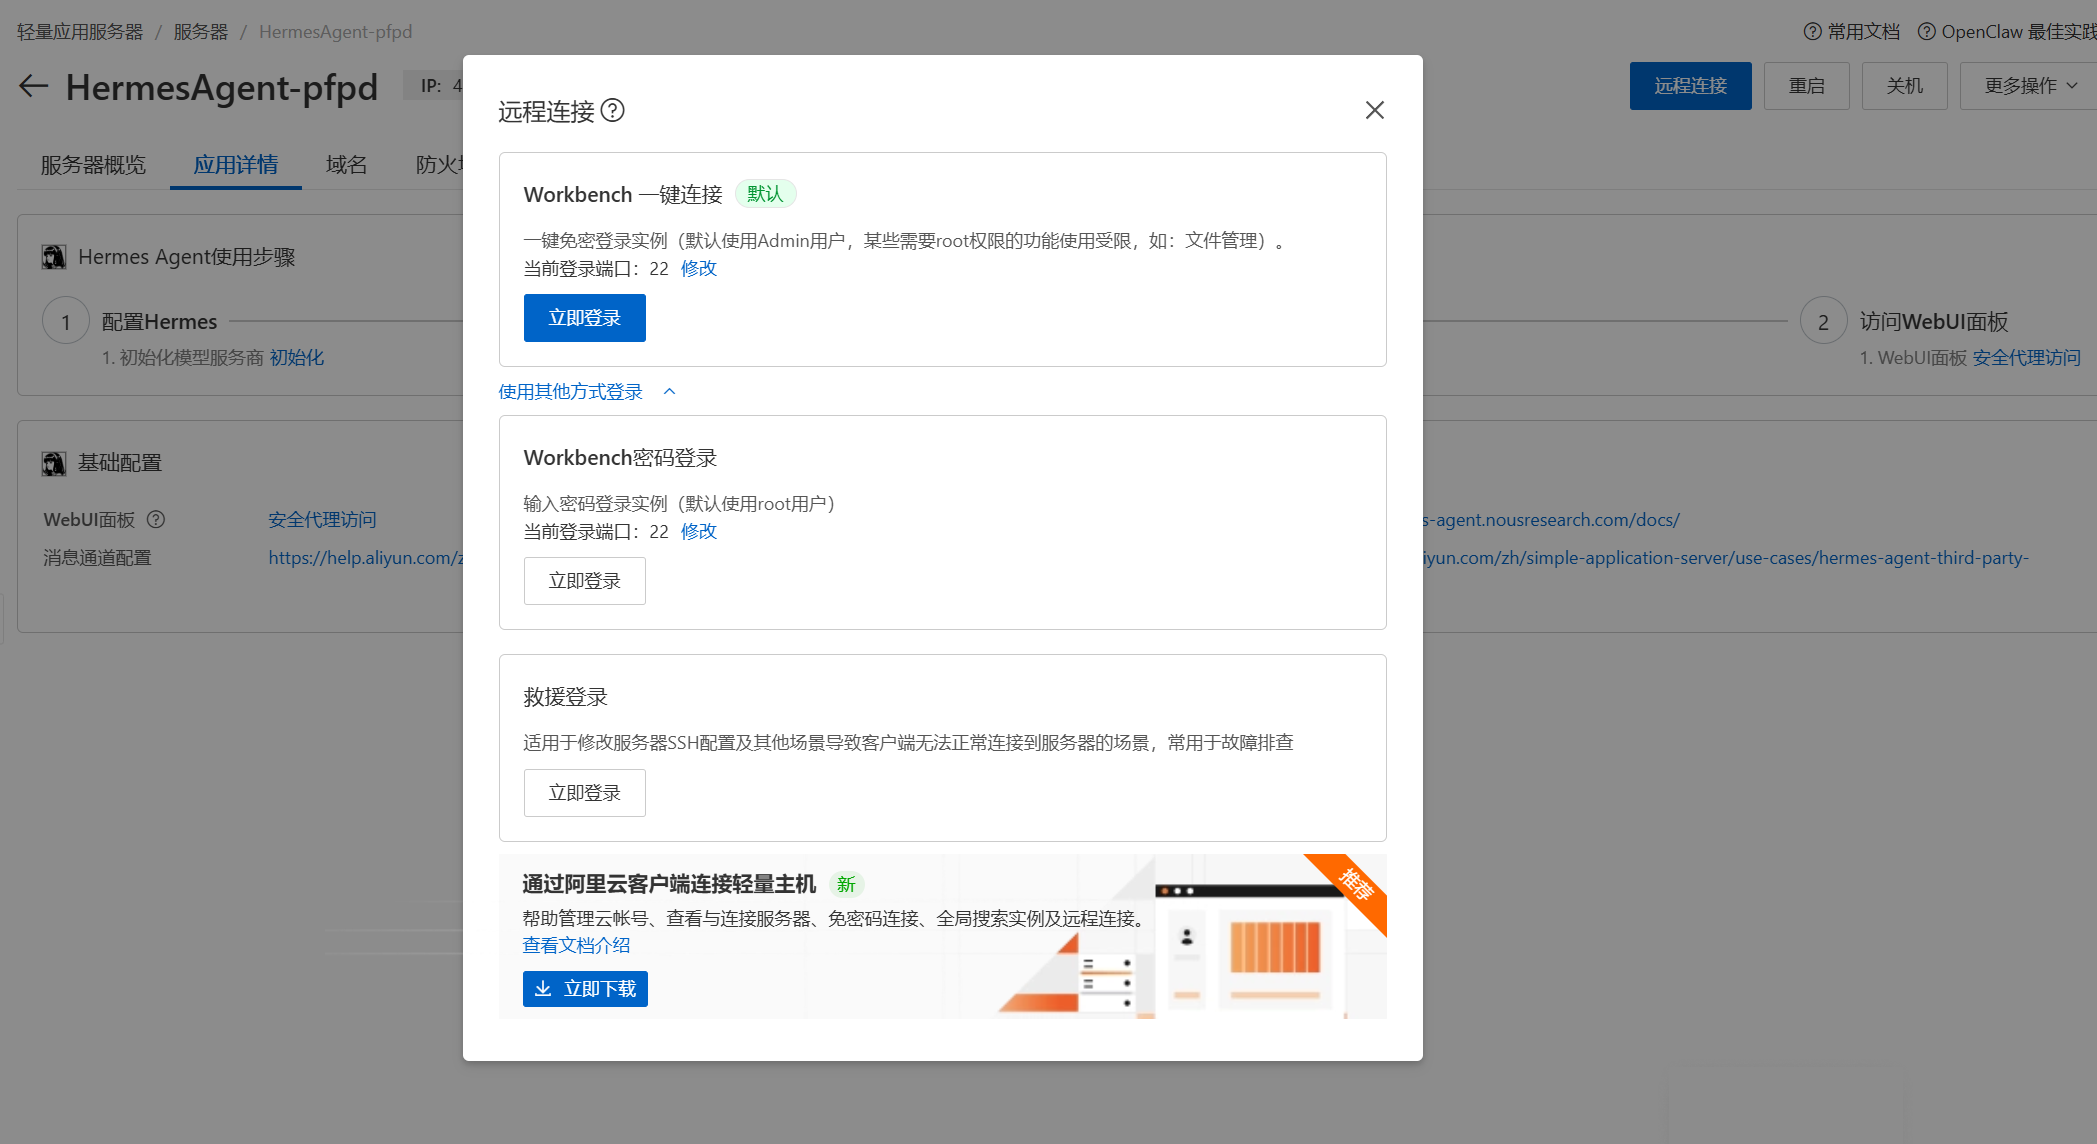Click help icon beside OpenClaw 最佳实践
Image resolution: width=2097 pixels, height=1144 pixels.
click(x=1926, y=32)
